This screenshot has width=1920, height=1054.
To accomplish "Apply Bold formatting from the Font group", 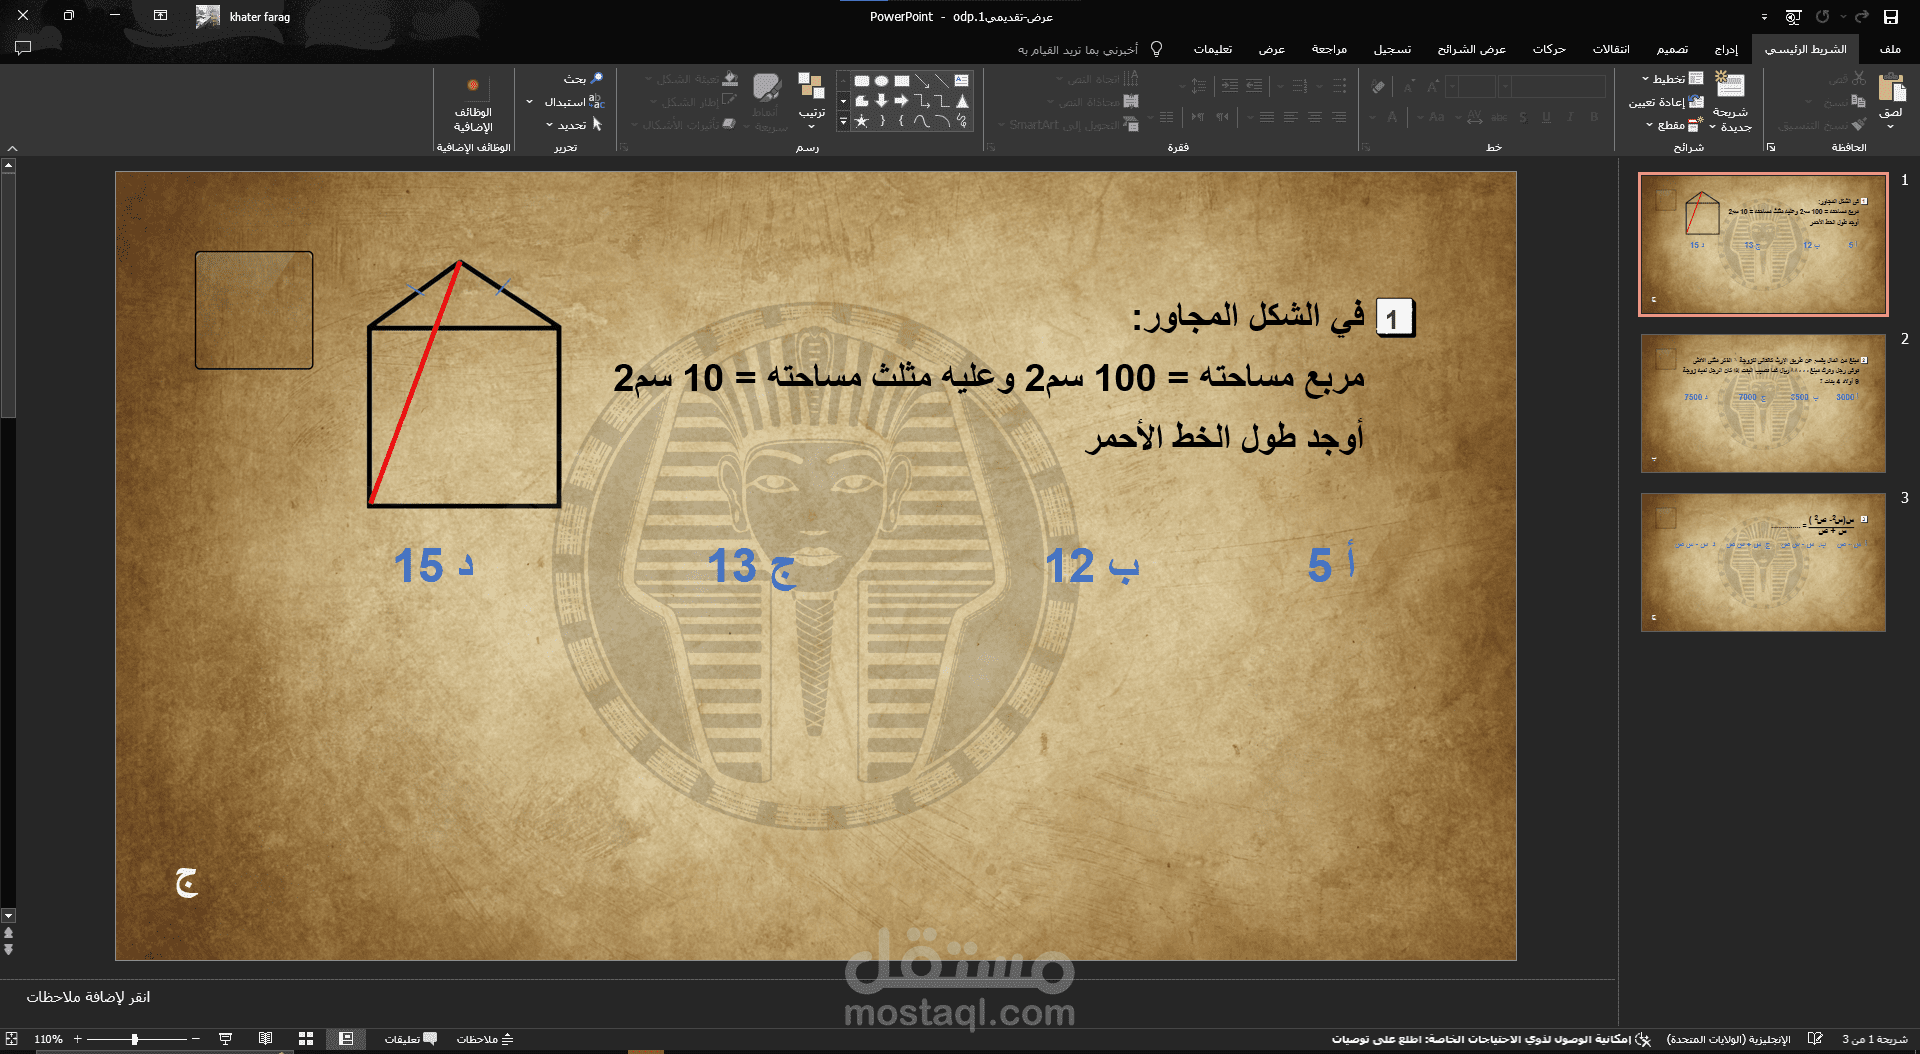I will click(1592, 117).
